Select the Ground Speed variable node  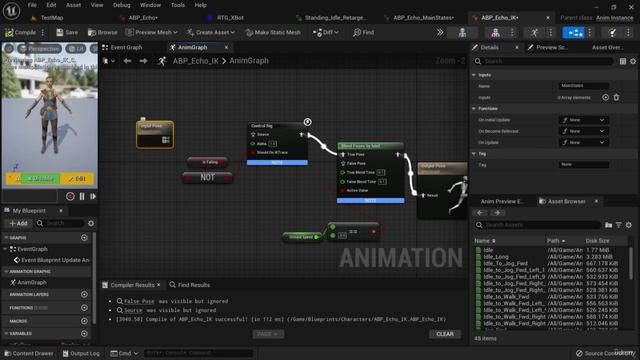(x=302, y=237)
